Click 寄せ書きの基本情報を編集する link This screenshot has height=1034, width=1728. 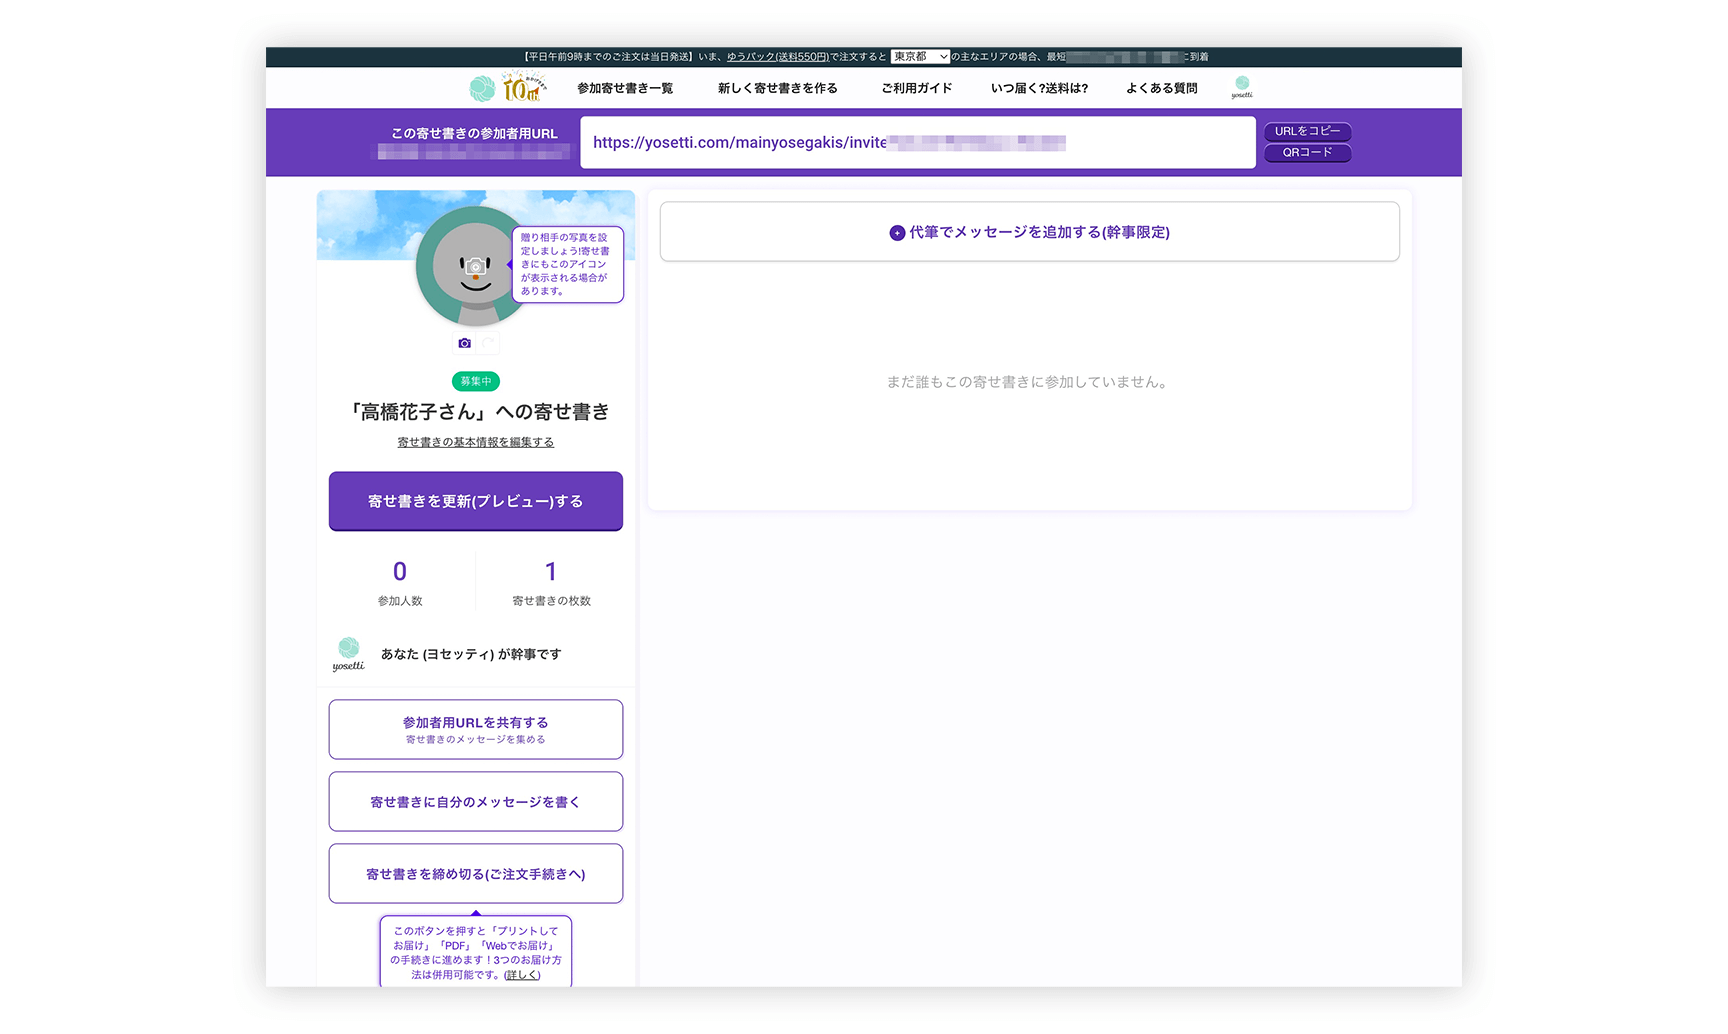point(476,442)
